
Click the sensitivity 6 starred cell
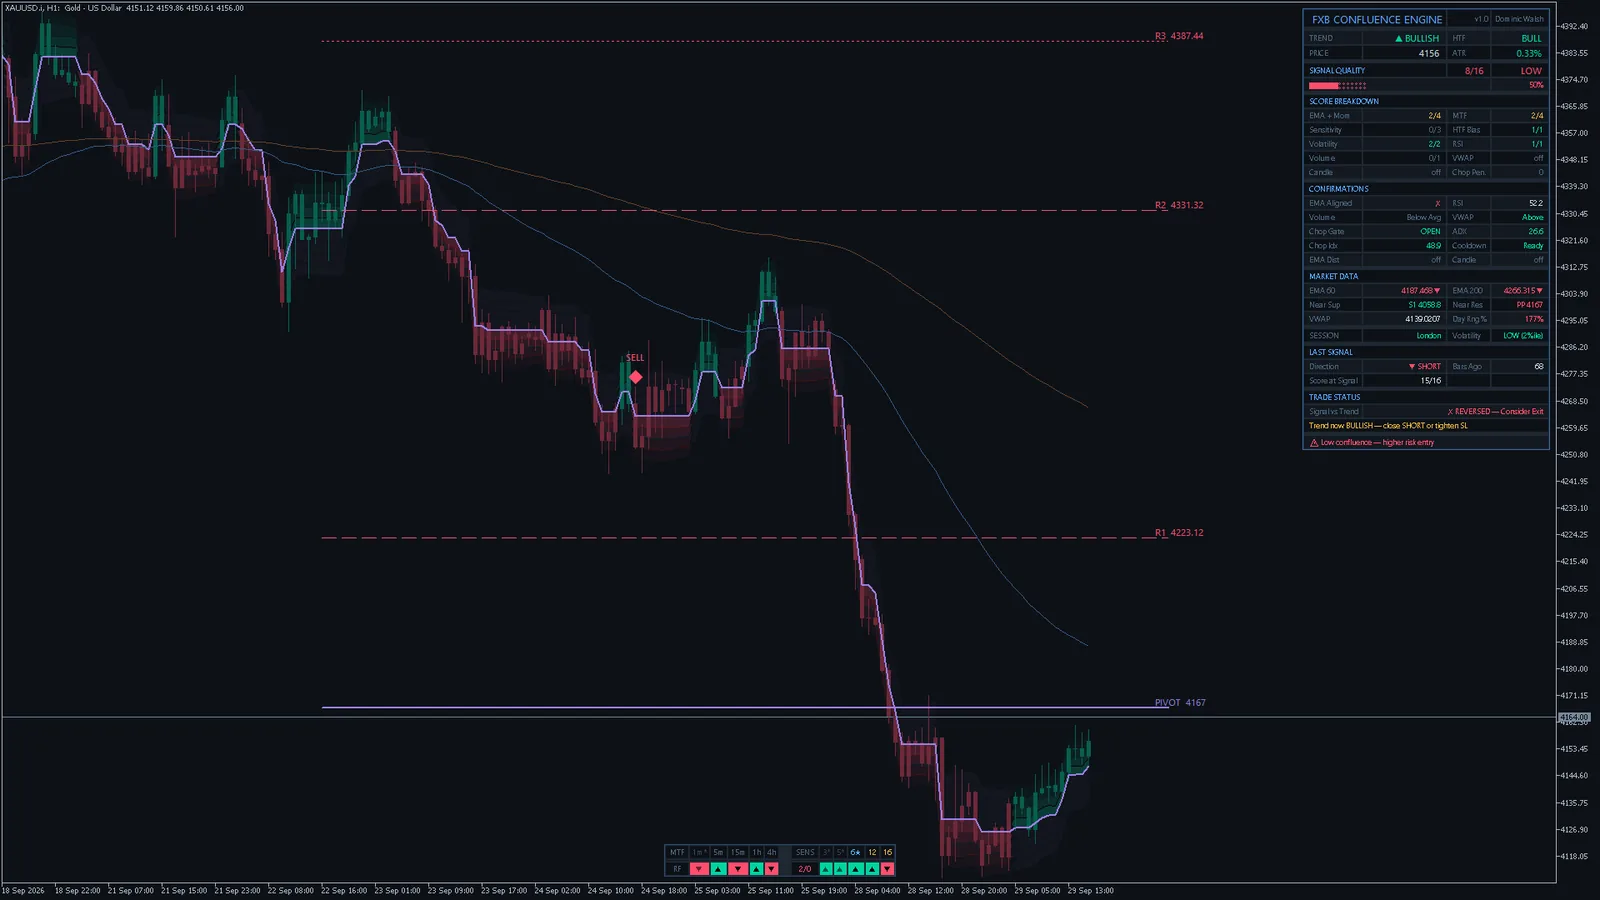click(x=856, y=852)
